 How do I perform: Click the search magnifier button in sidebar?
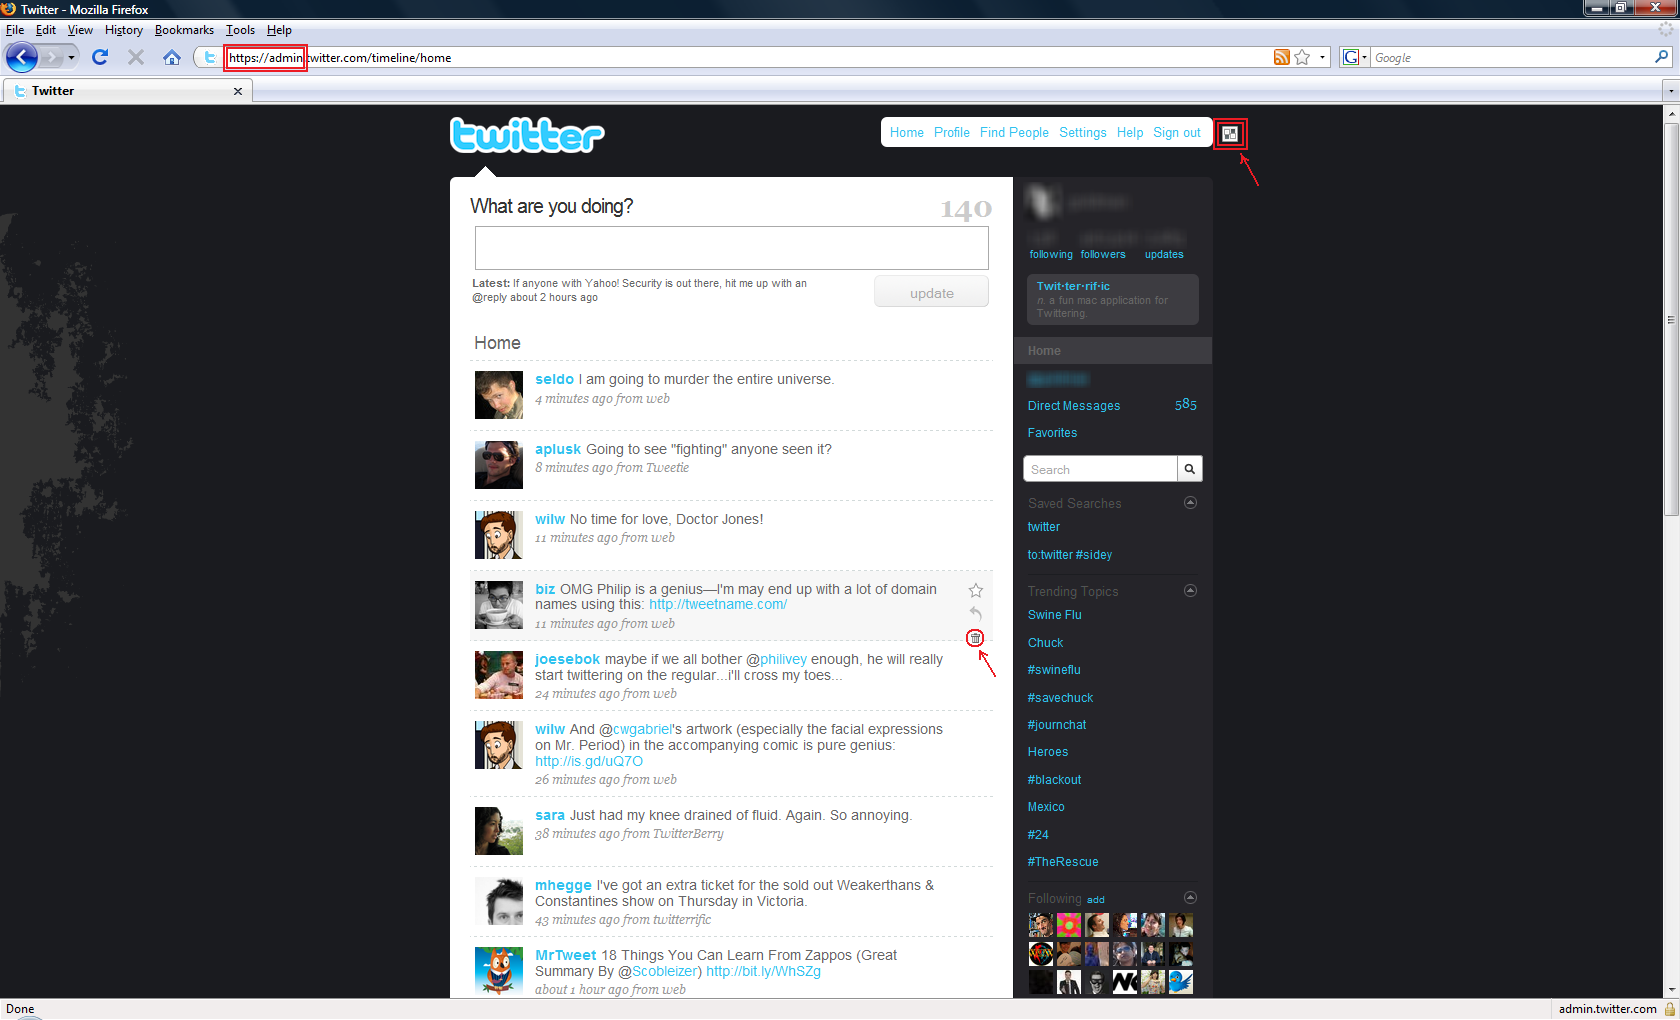pos(1189,469)
